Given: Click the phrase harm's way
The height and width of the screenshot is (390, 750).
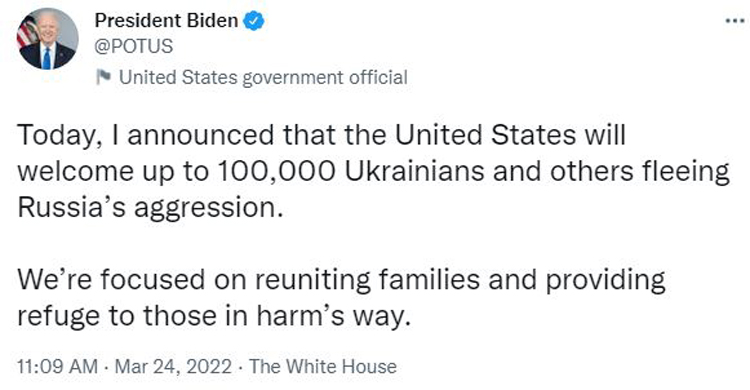Looking at the screenshot, I should 333,317.
